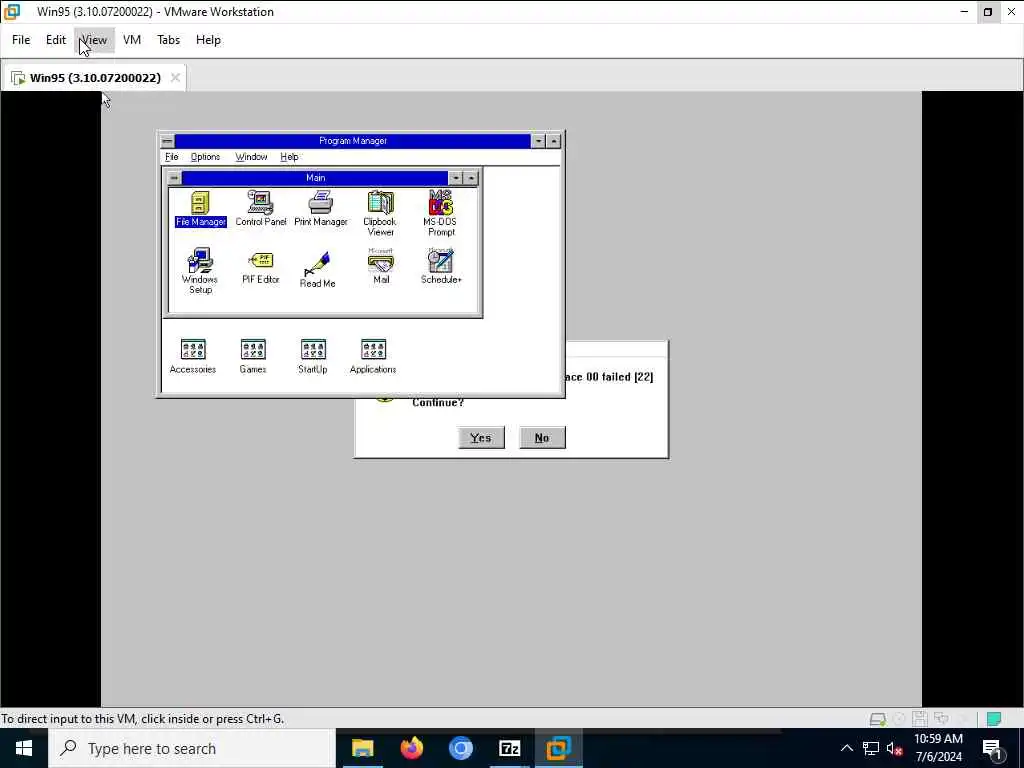Open Program Manager's Options menu

tap(205, 157)
